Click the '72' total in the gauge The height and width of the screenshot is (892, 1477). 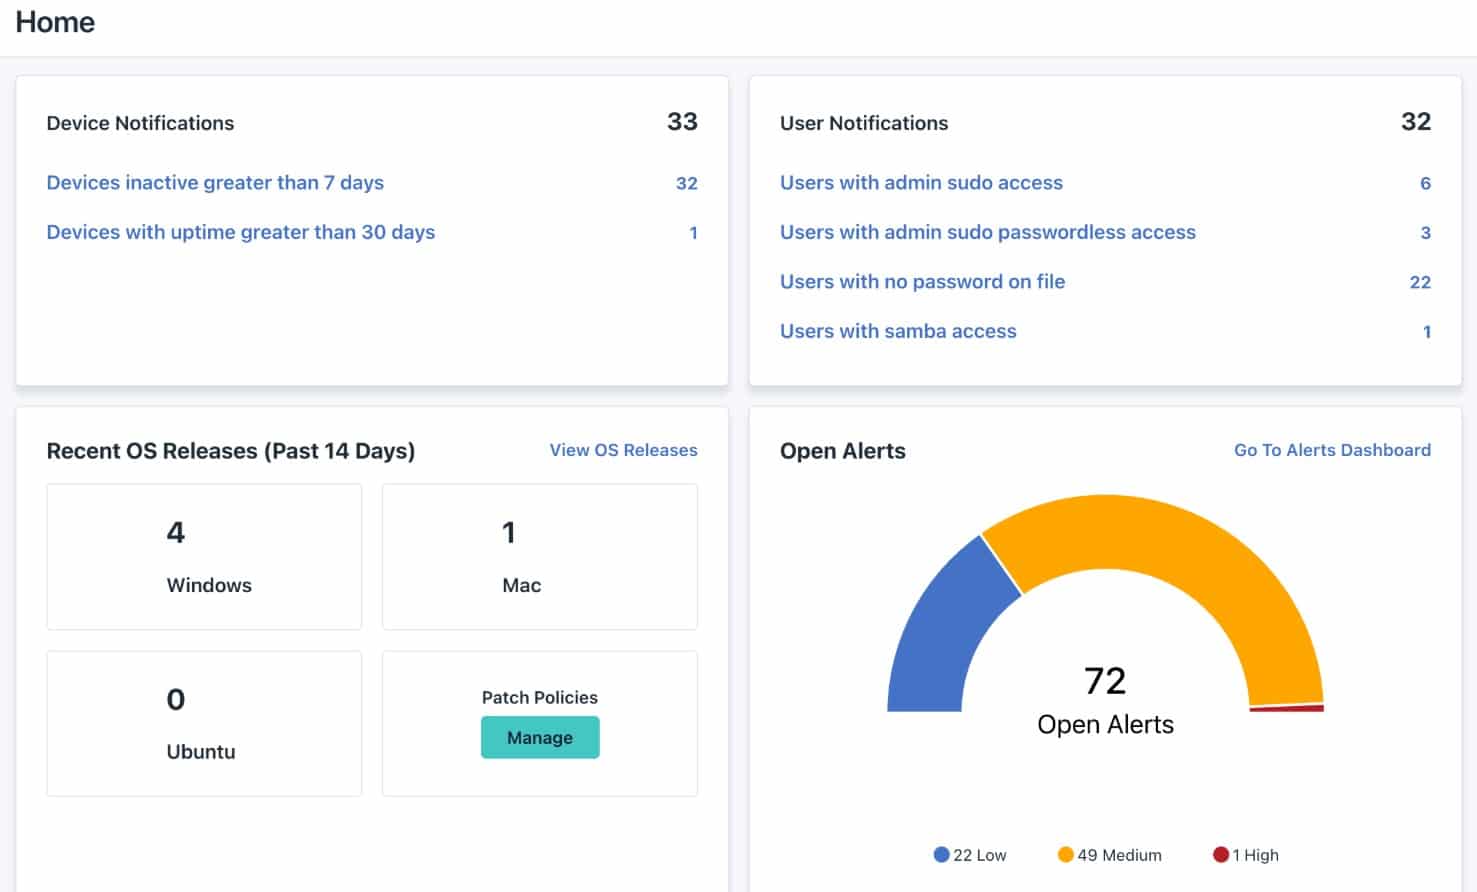pyautogui.click(x=1105, y=681)
